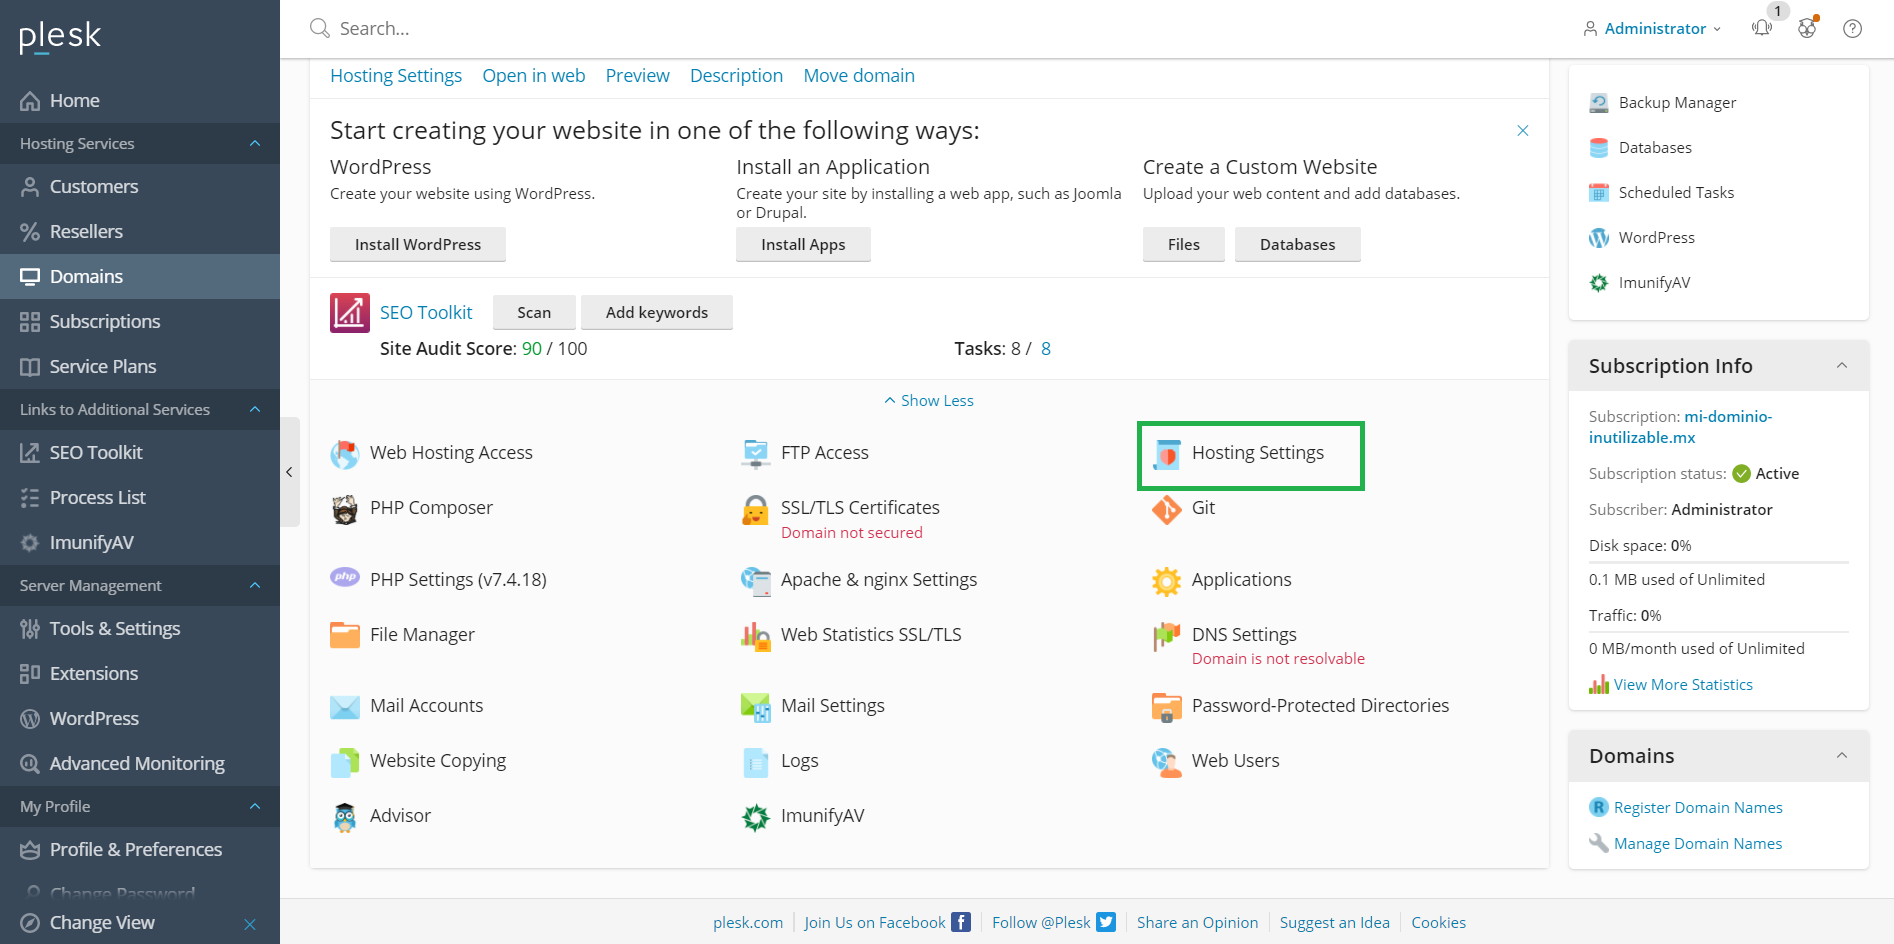
Task: Open Advanced Monitoring in sidebar
Action: click(140, 764)
